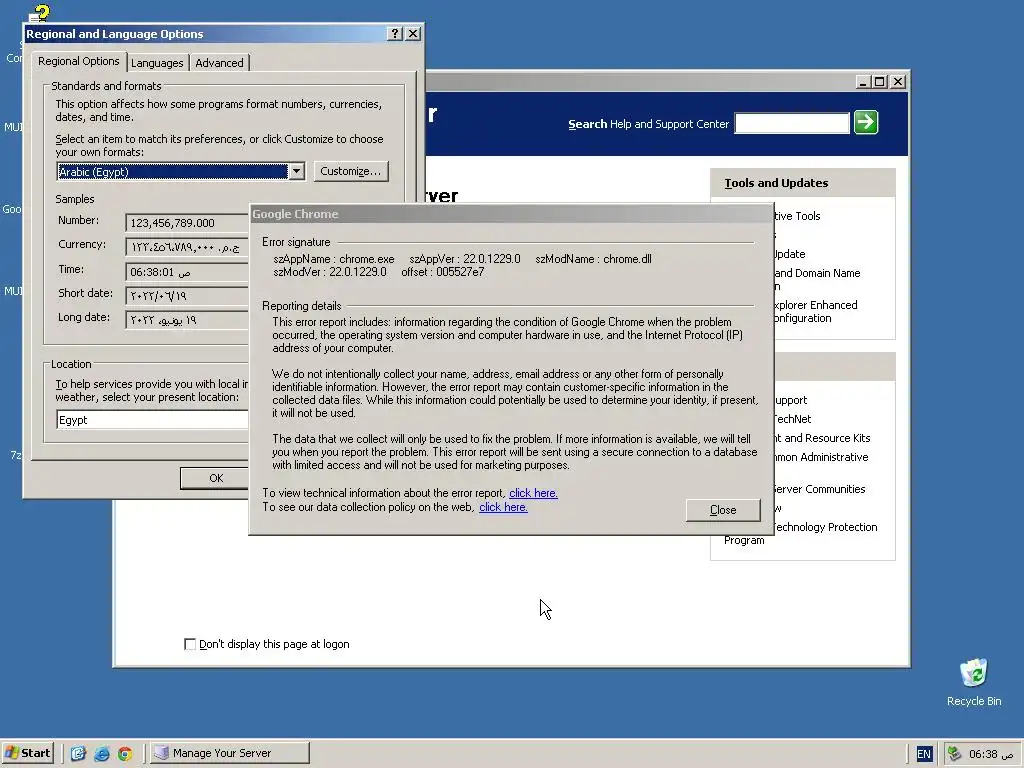The height and width of the screenshot is (768, 1024).
Task: Open the Recycle Bin desktop icon
Action: click(974, 682)
